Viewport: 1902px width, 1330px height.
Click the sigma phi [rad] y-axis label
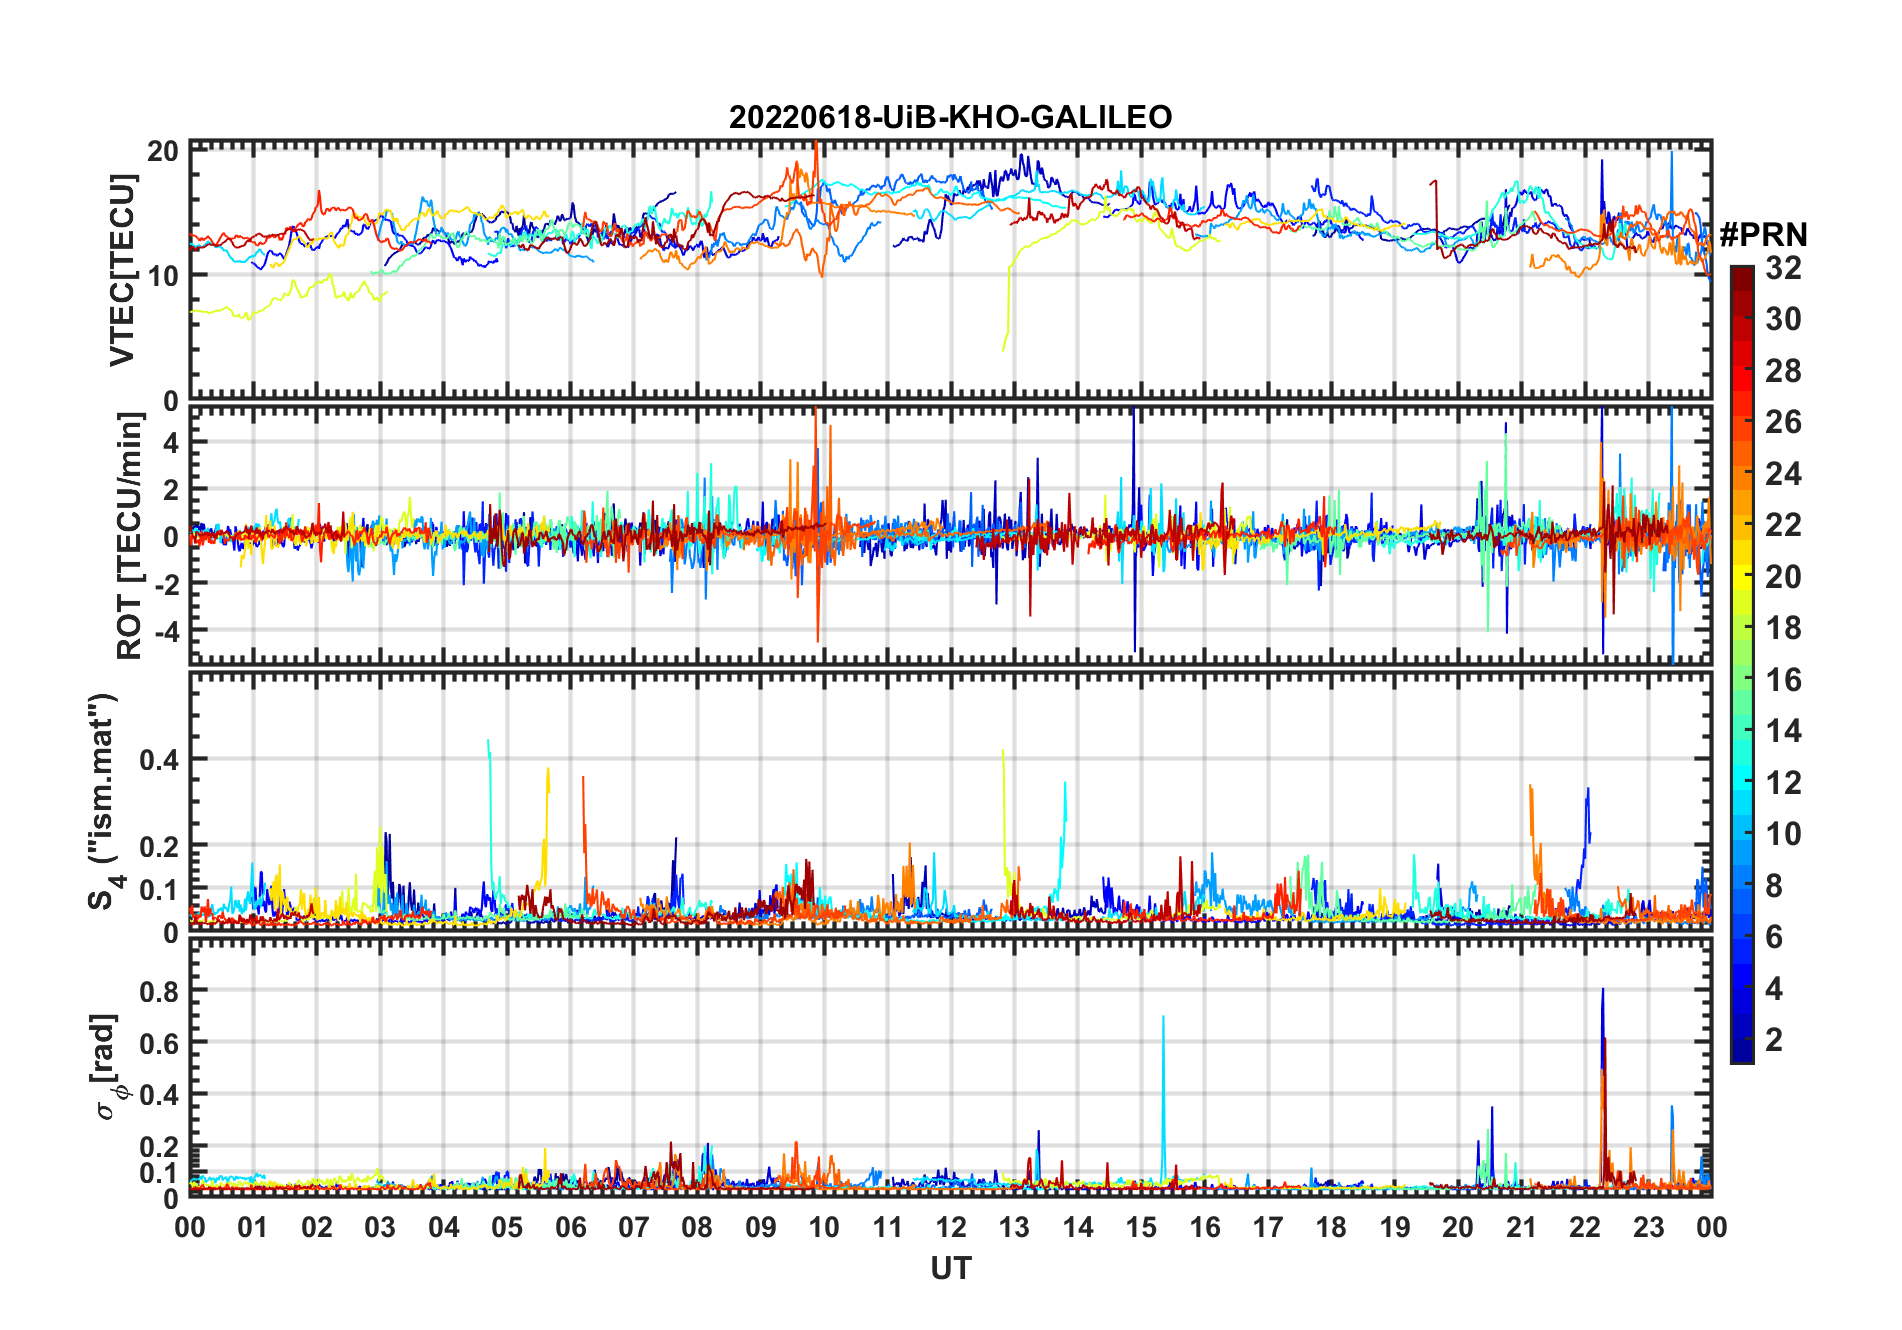click(x=109, y=1066)
